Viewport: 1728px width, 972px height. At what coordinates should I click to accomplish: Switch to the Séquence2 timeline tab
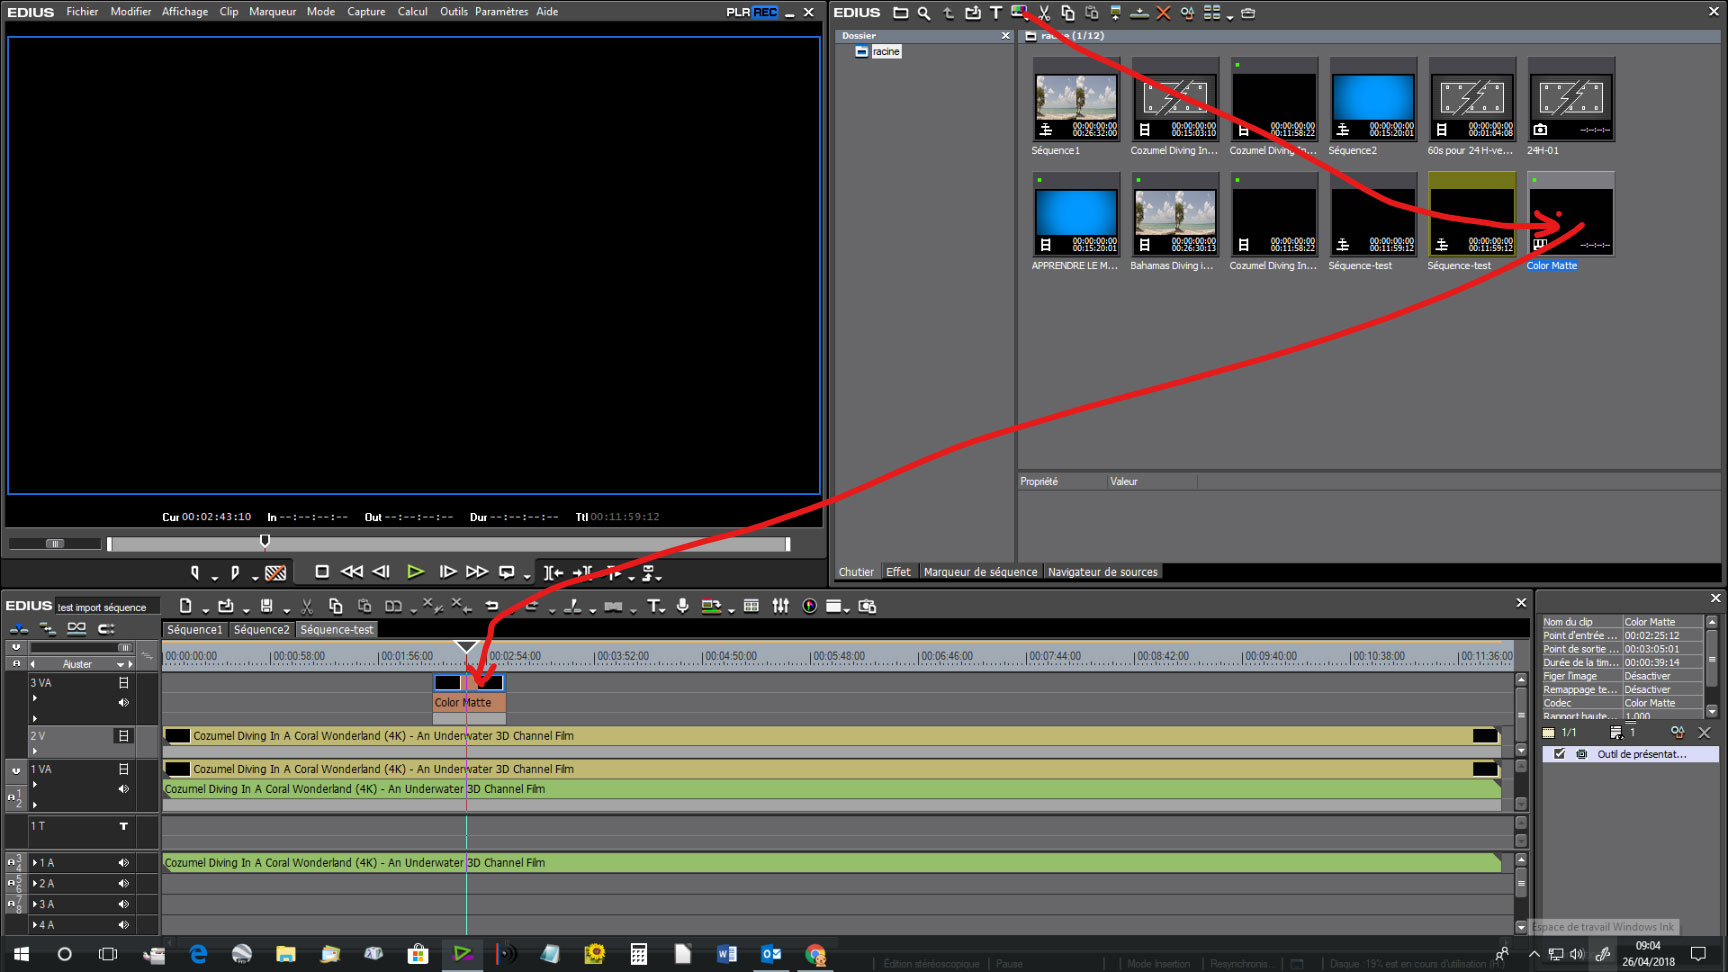point(261,630)
